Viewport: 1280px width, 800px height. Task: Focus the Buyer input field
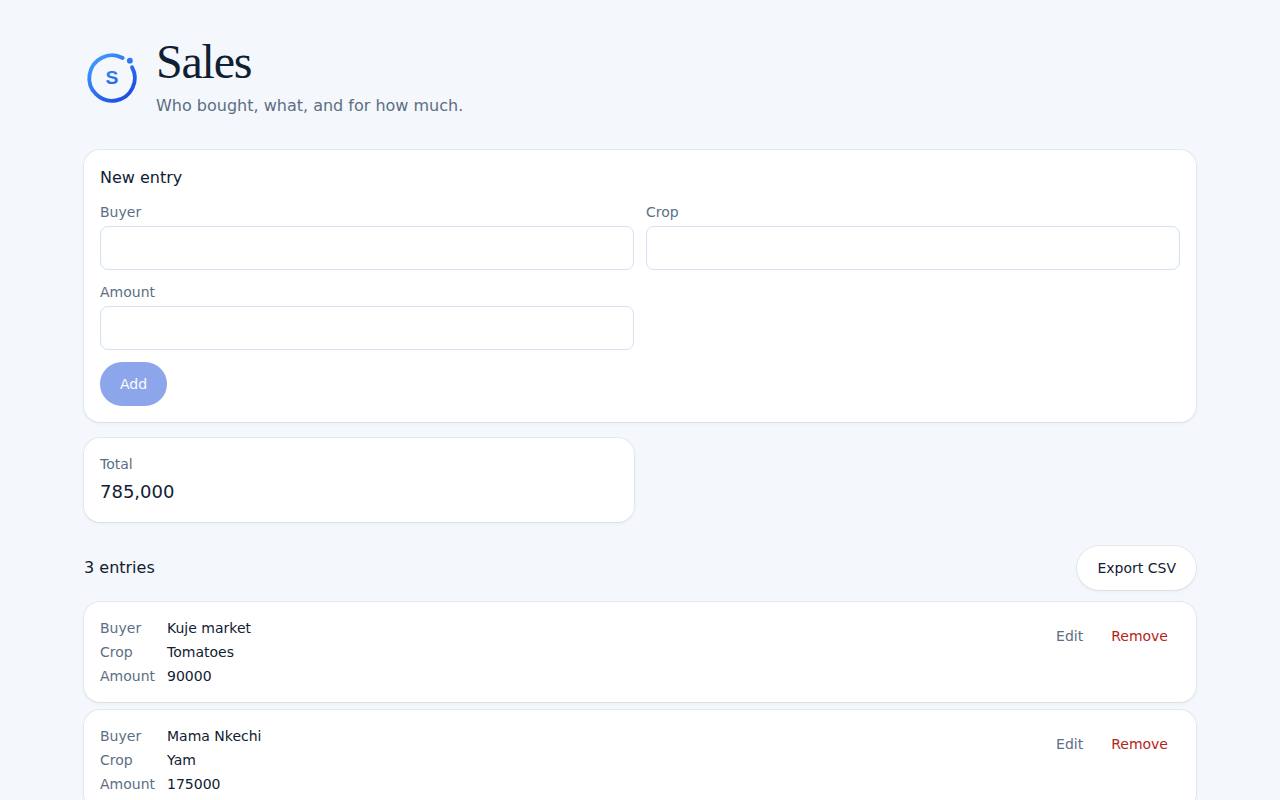(367, 248)
